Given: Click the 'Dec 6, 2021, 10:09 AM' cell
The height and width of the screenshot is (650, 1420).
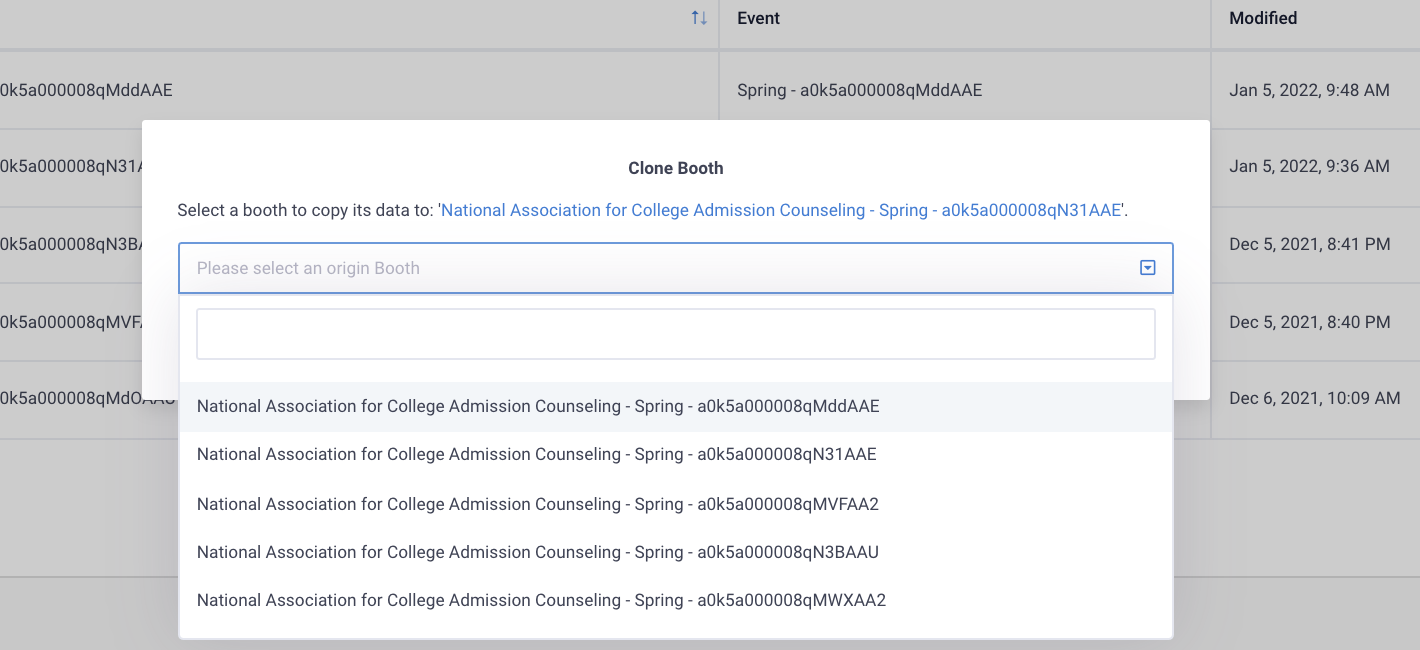Looking at the screenshot, I should click(1314, 398).
